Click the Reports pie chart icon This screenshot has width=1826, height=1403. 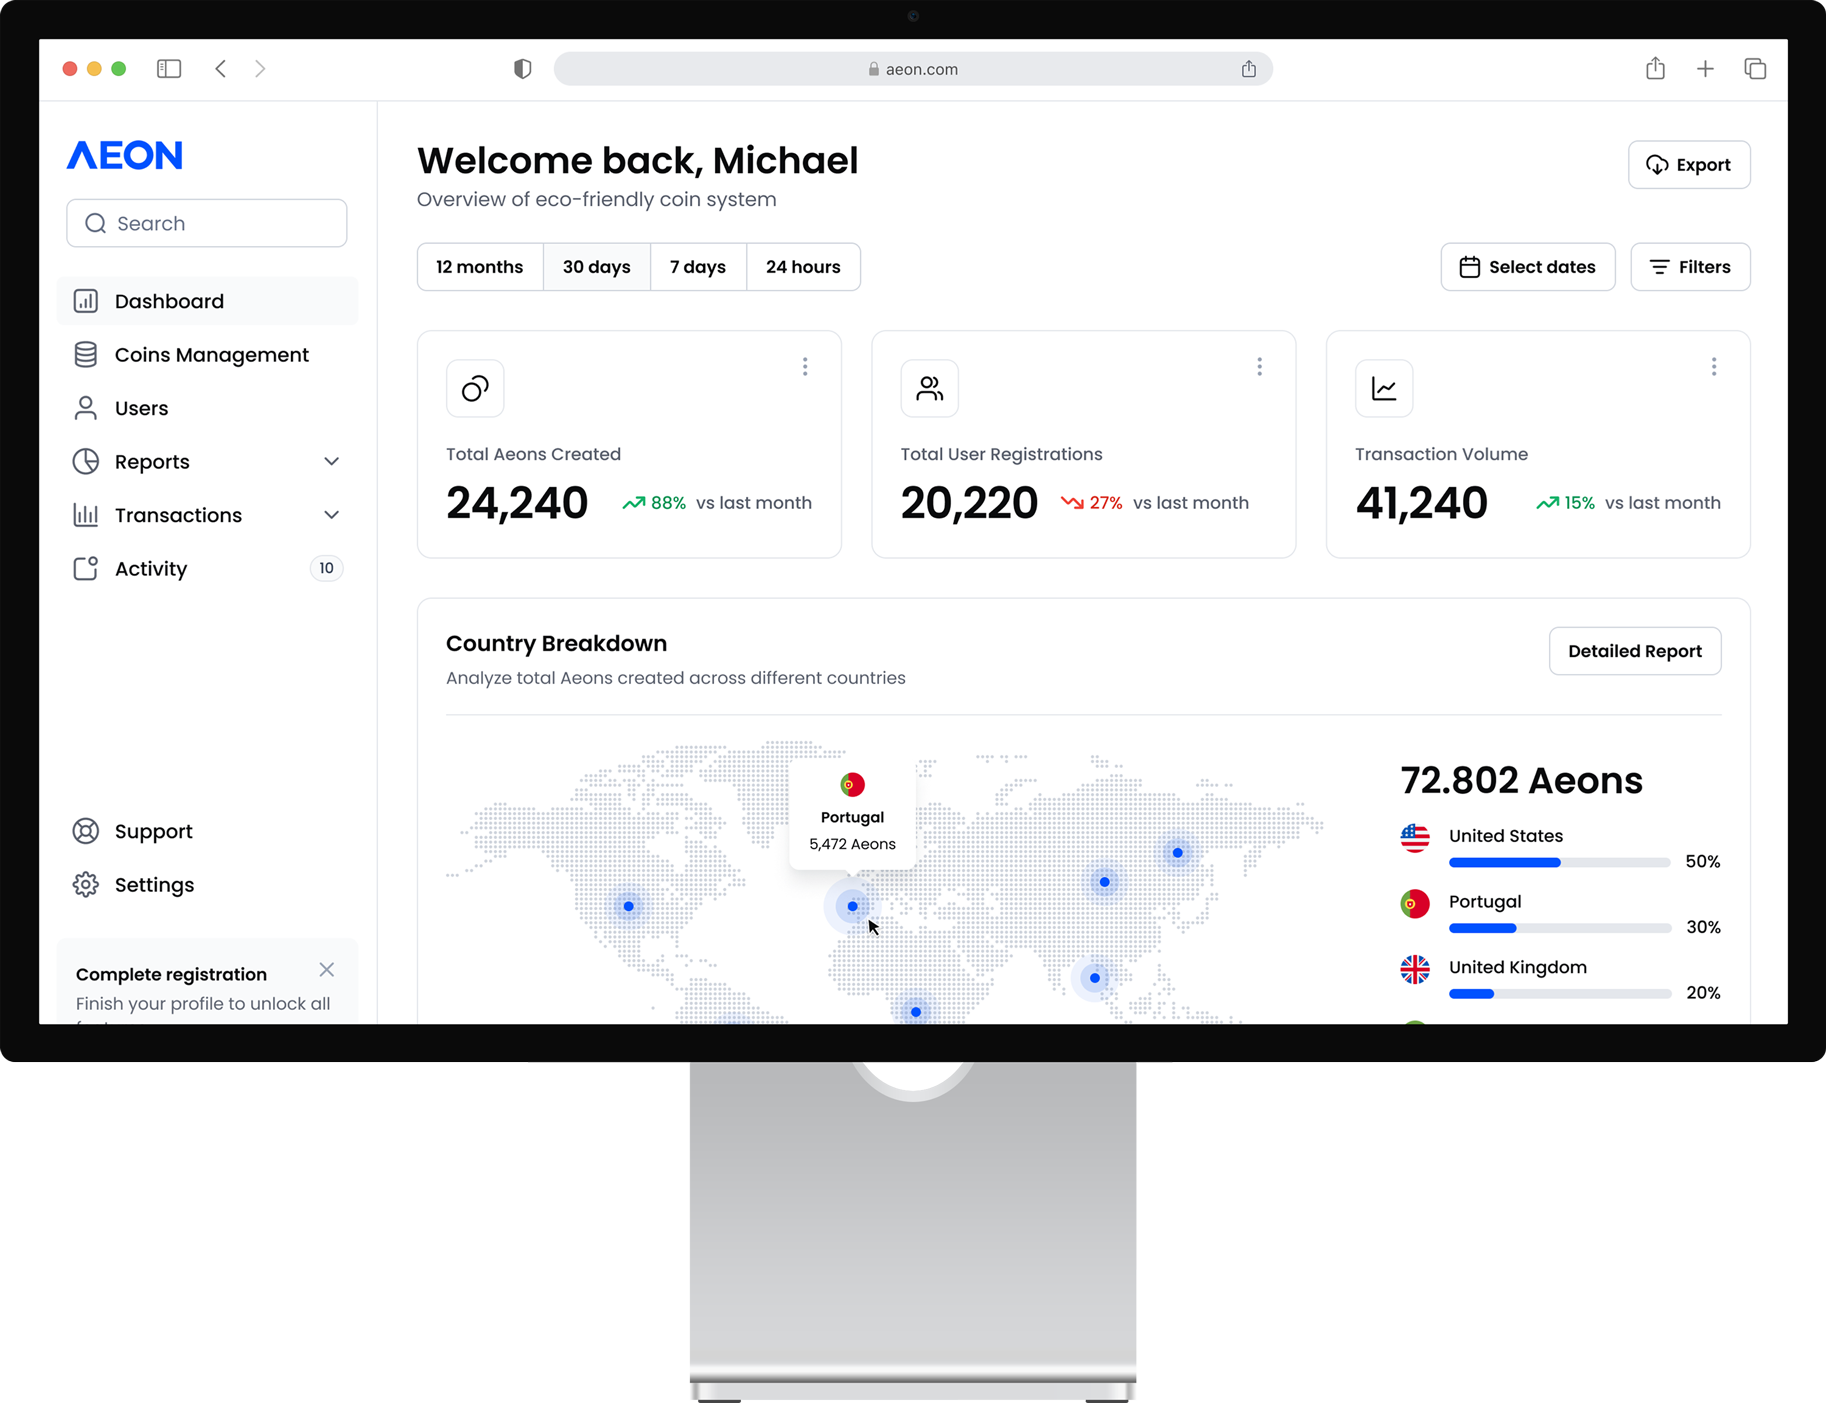[x=86, y=461]
